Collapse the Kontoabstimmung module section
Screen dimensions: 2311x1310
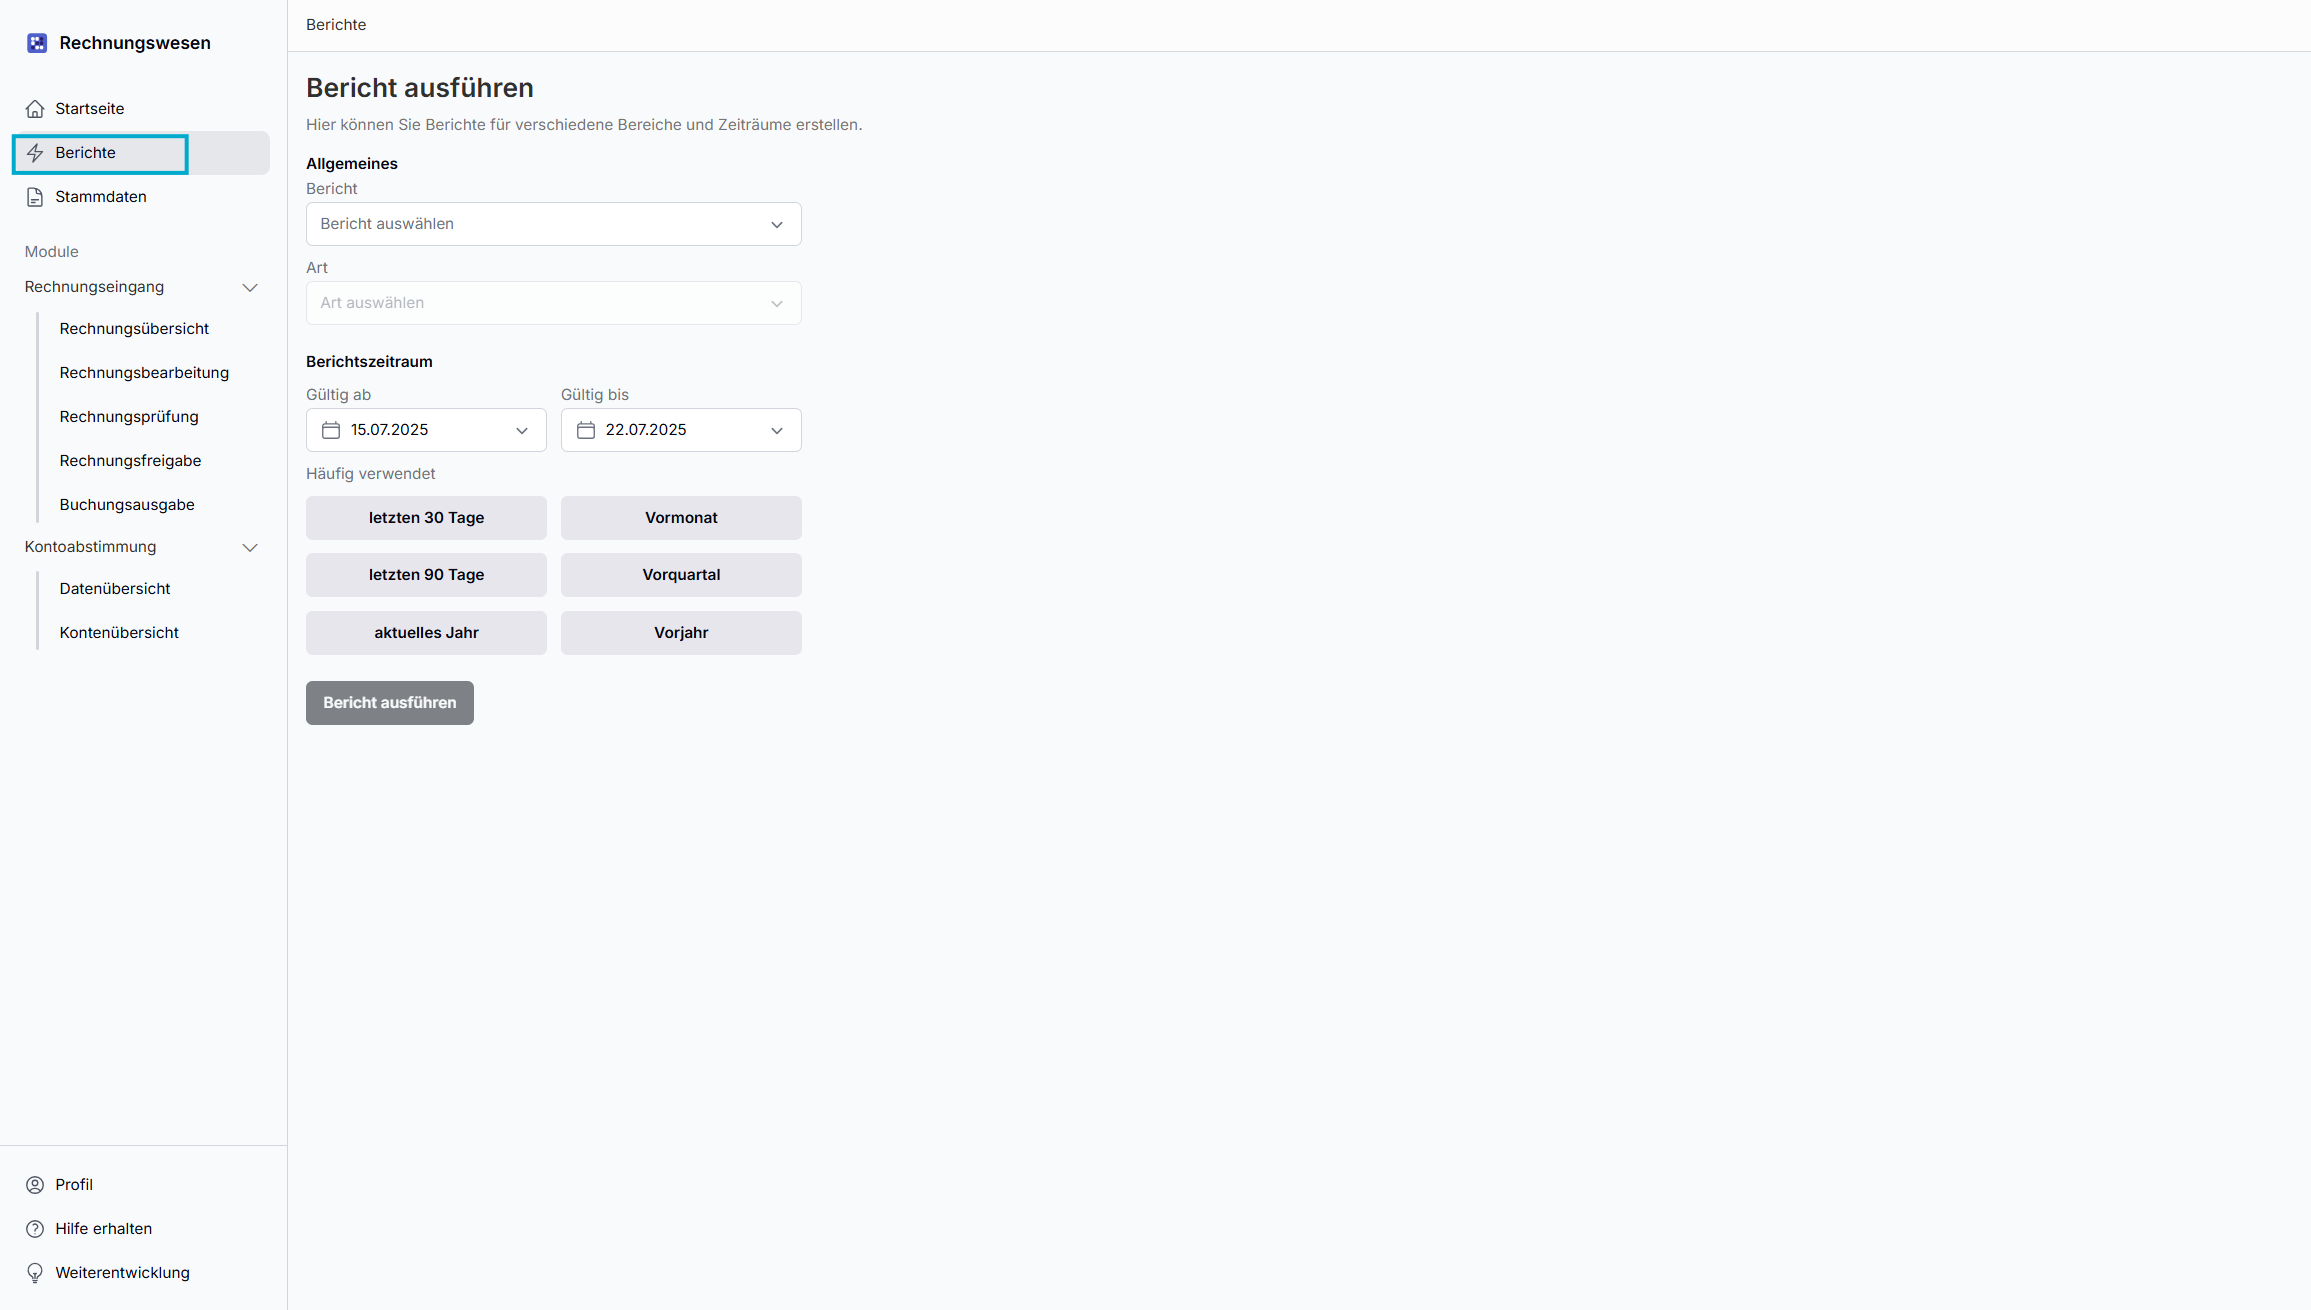point(250,548)
